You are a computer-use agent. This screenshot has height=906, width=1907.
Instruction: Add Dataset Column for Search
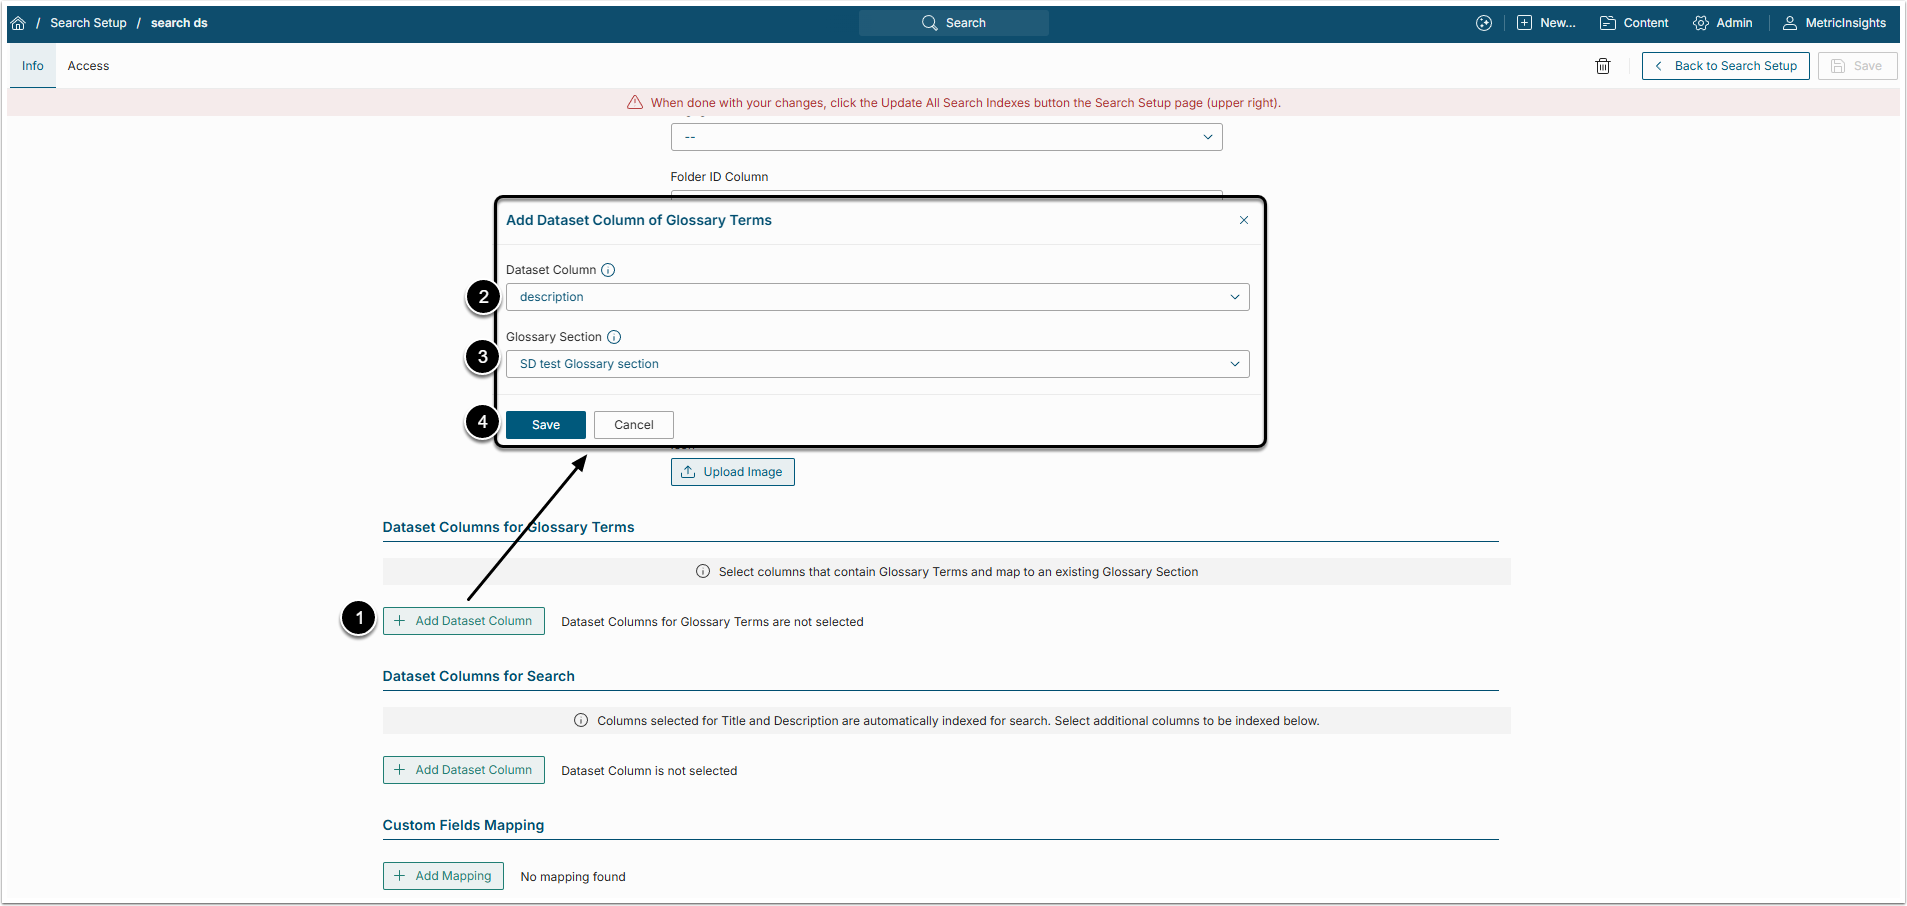click(x=464, y=770)
